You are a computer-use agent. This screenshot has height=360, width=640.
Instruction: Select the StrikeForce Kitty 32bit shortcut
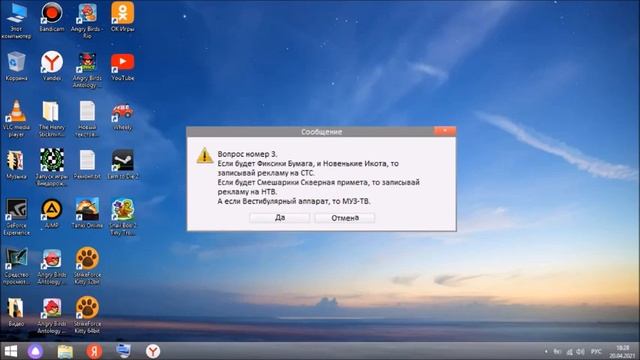(x=87, y=266)
